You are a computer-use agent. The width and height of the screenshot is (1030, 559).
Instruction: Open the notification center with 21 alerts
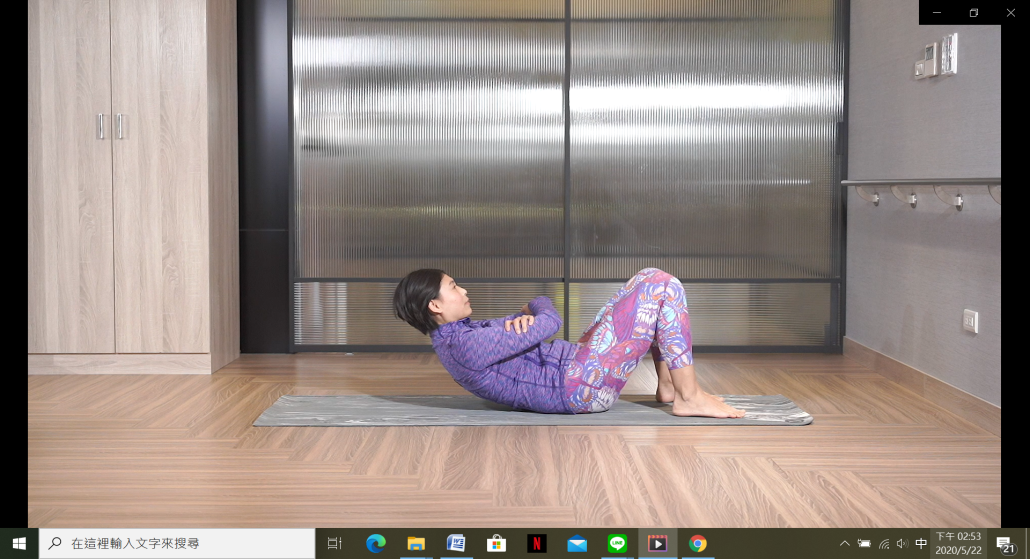tap(1004, 543)
